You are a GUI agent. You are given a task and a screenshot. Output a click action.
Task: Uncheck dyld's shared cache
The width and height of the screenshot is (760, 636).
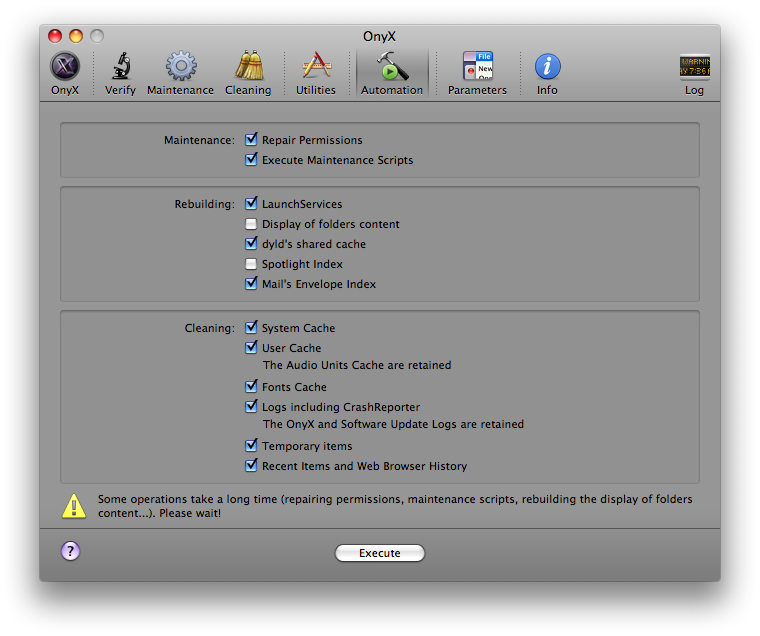[x=251, y=243]
